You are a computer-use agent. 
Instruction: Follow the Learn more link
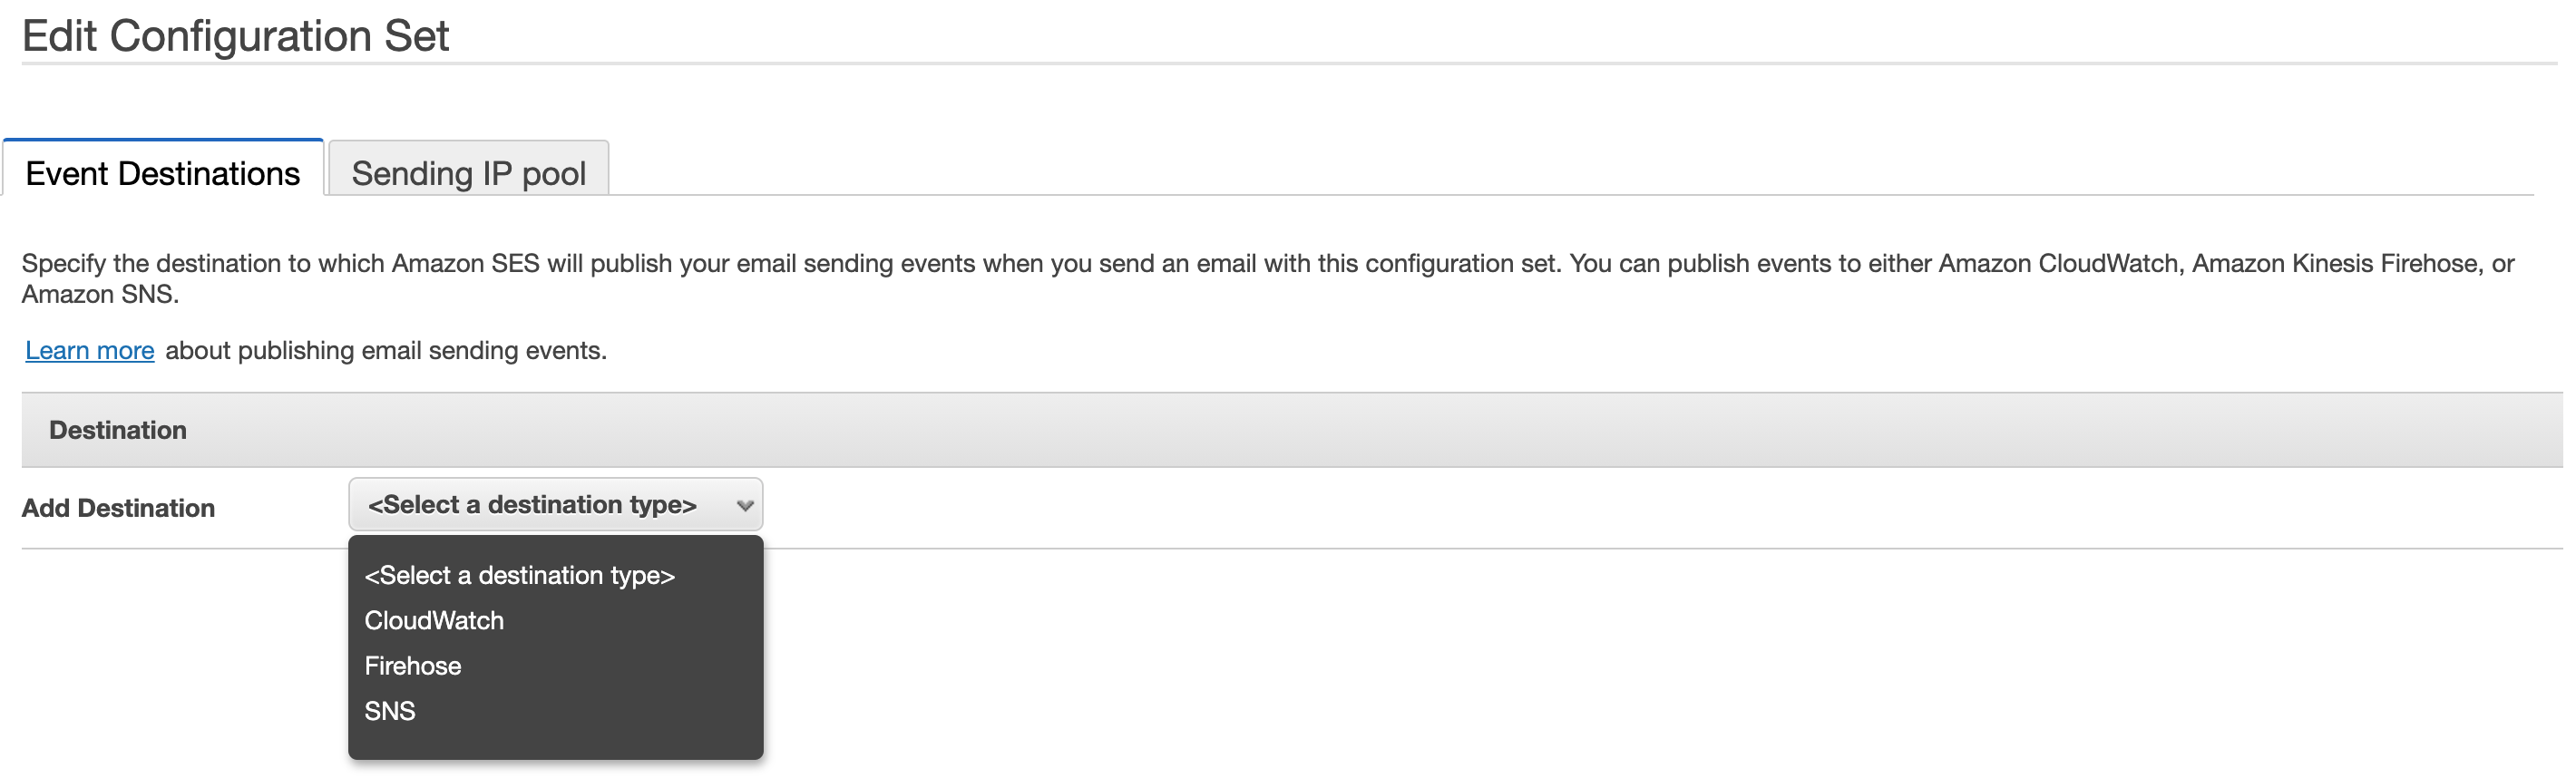[89, 351]
